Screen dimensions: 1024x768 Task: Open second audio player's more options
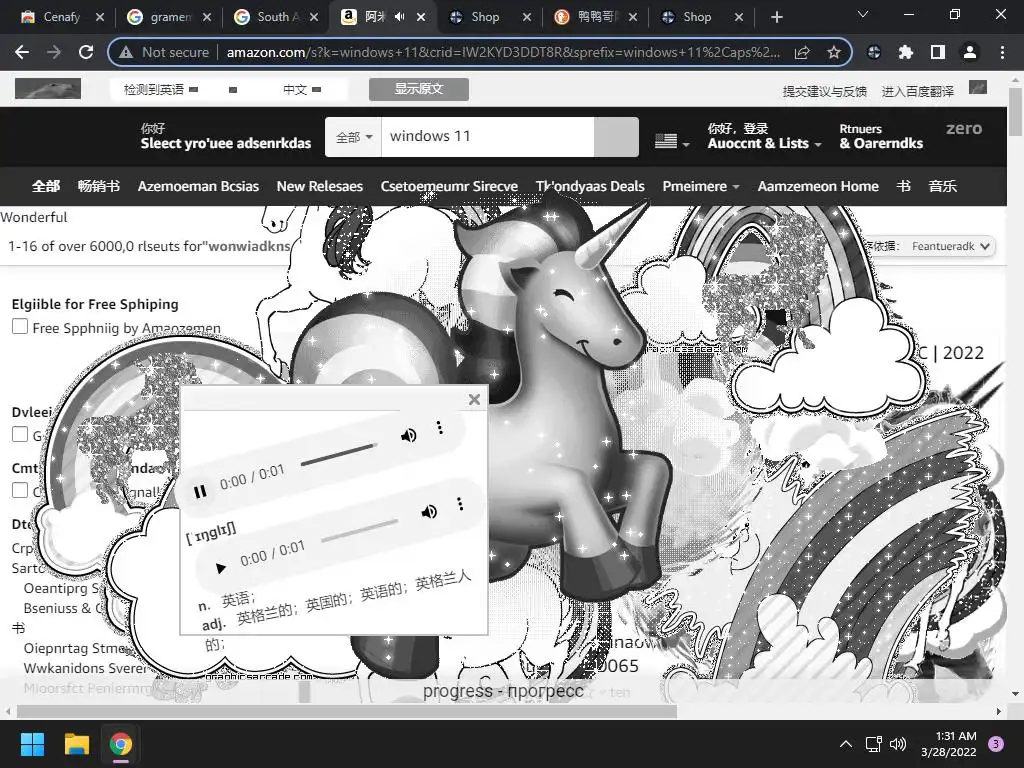(x=460, y=504)
